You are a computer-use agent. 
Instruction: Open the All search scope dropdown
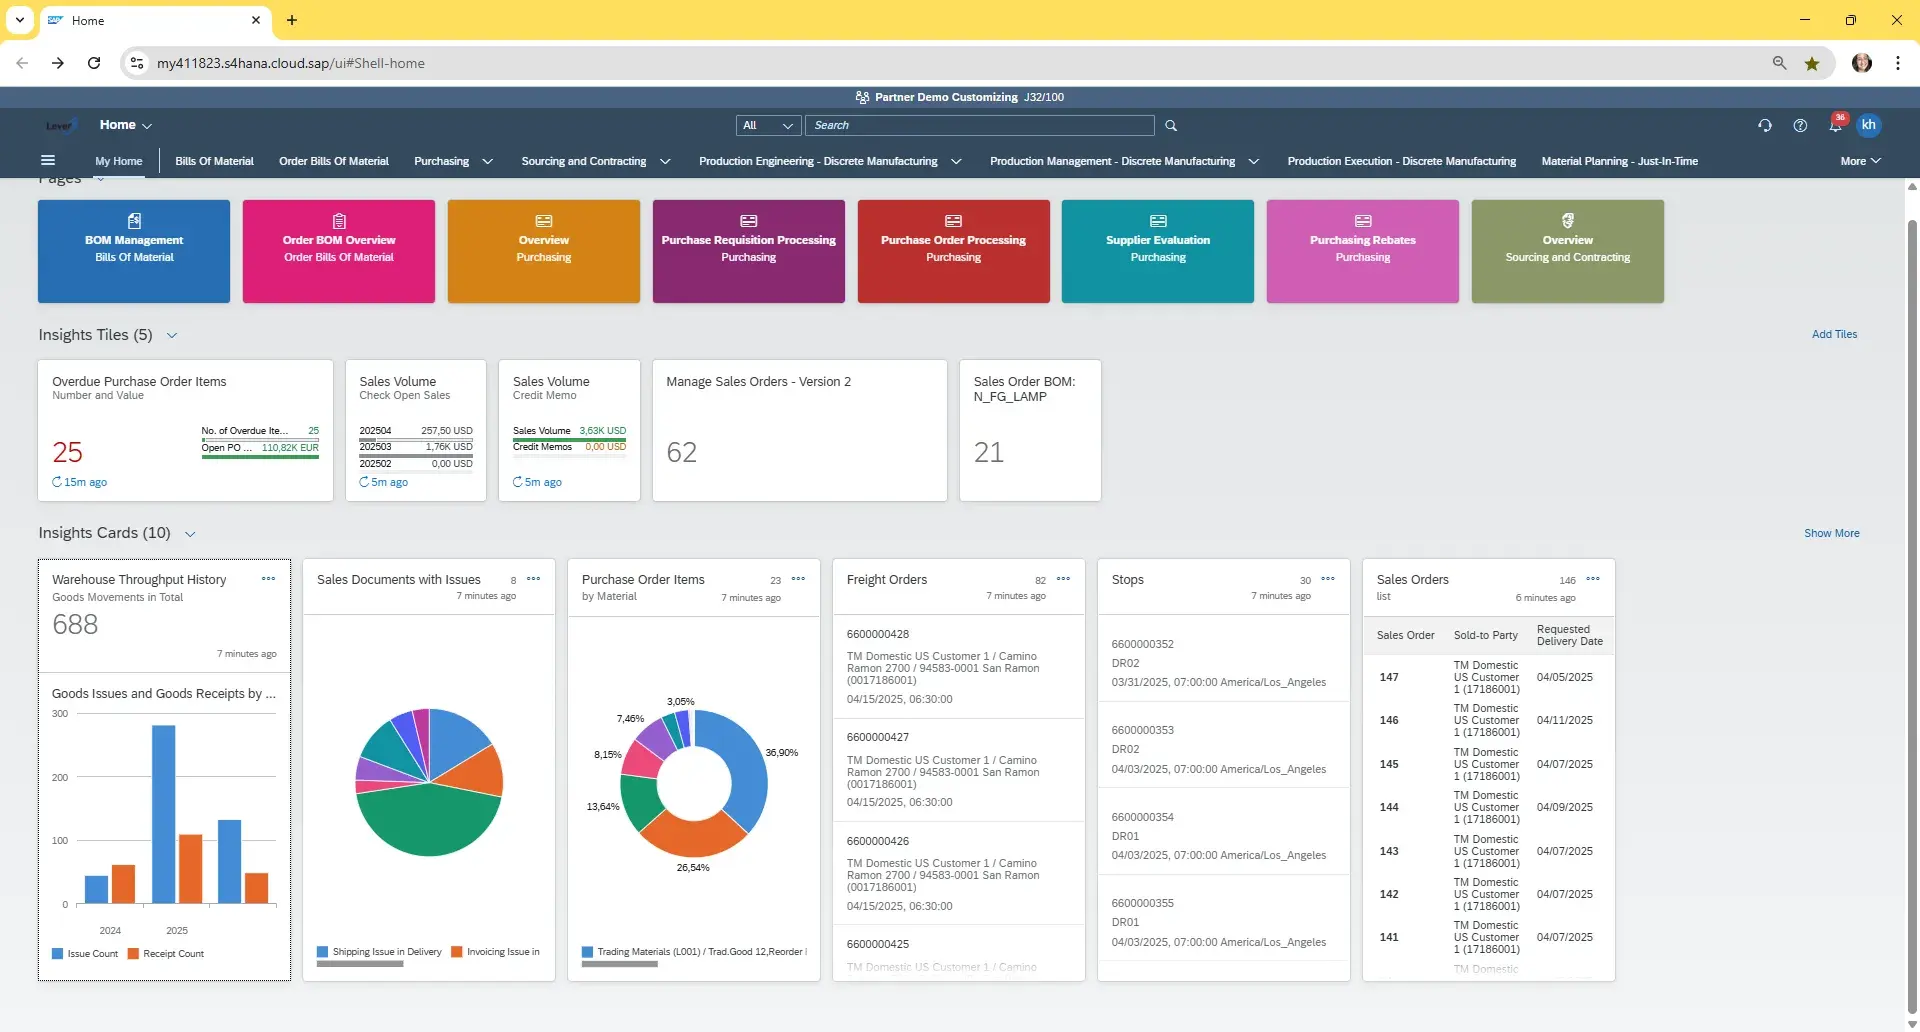[768, 125]
